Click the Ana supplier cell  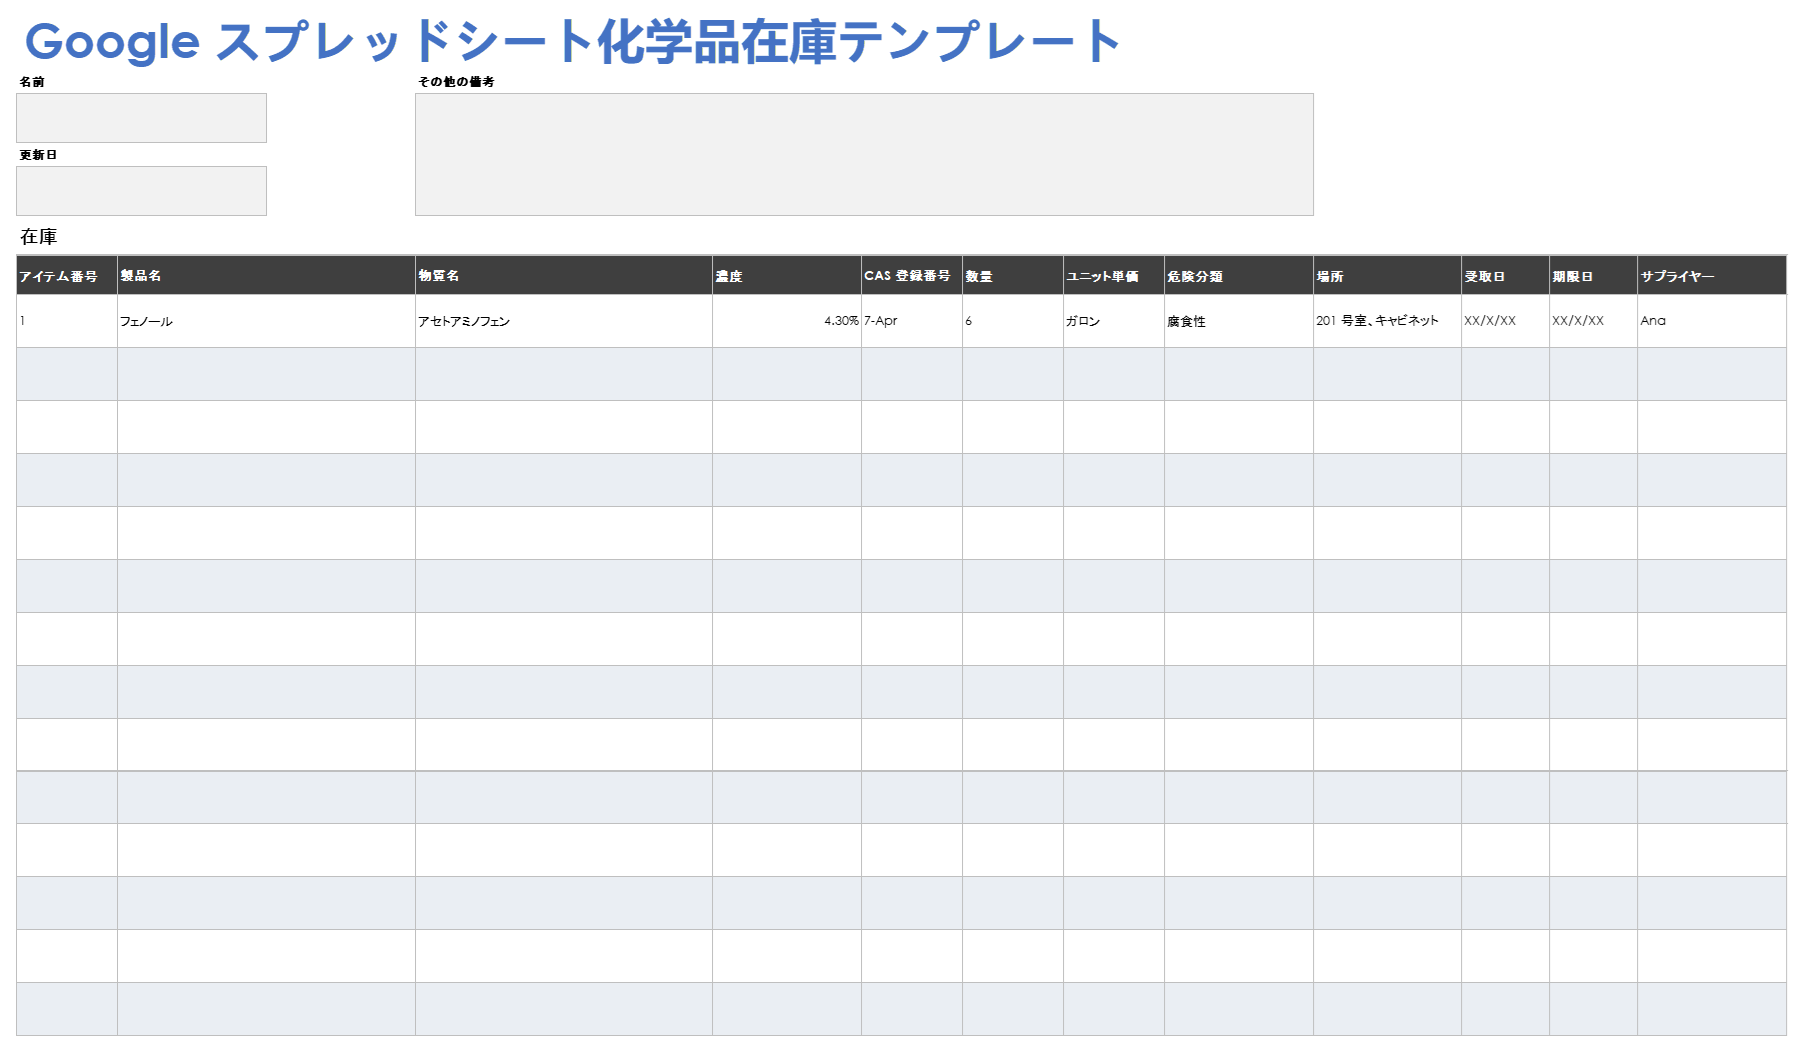pos(1712,321)
